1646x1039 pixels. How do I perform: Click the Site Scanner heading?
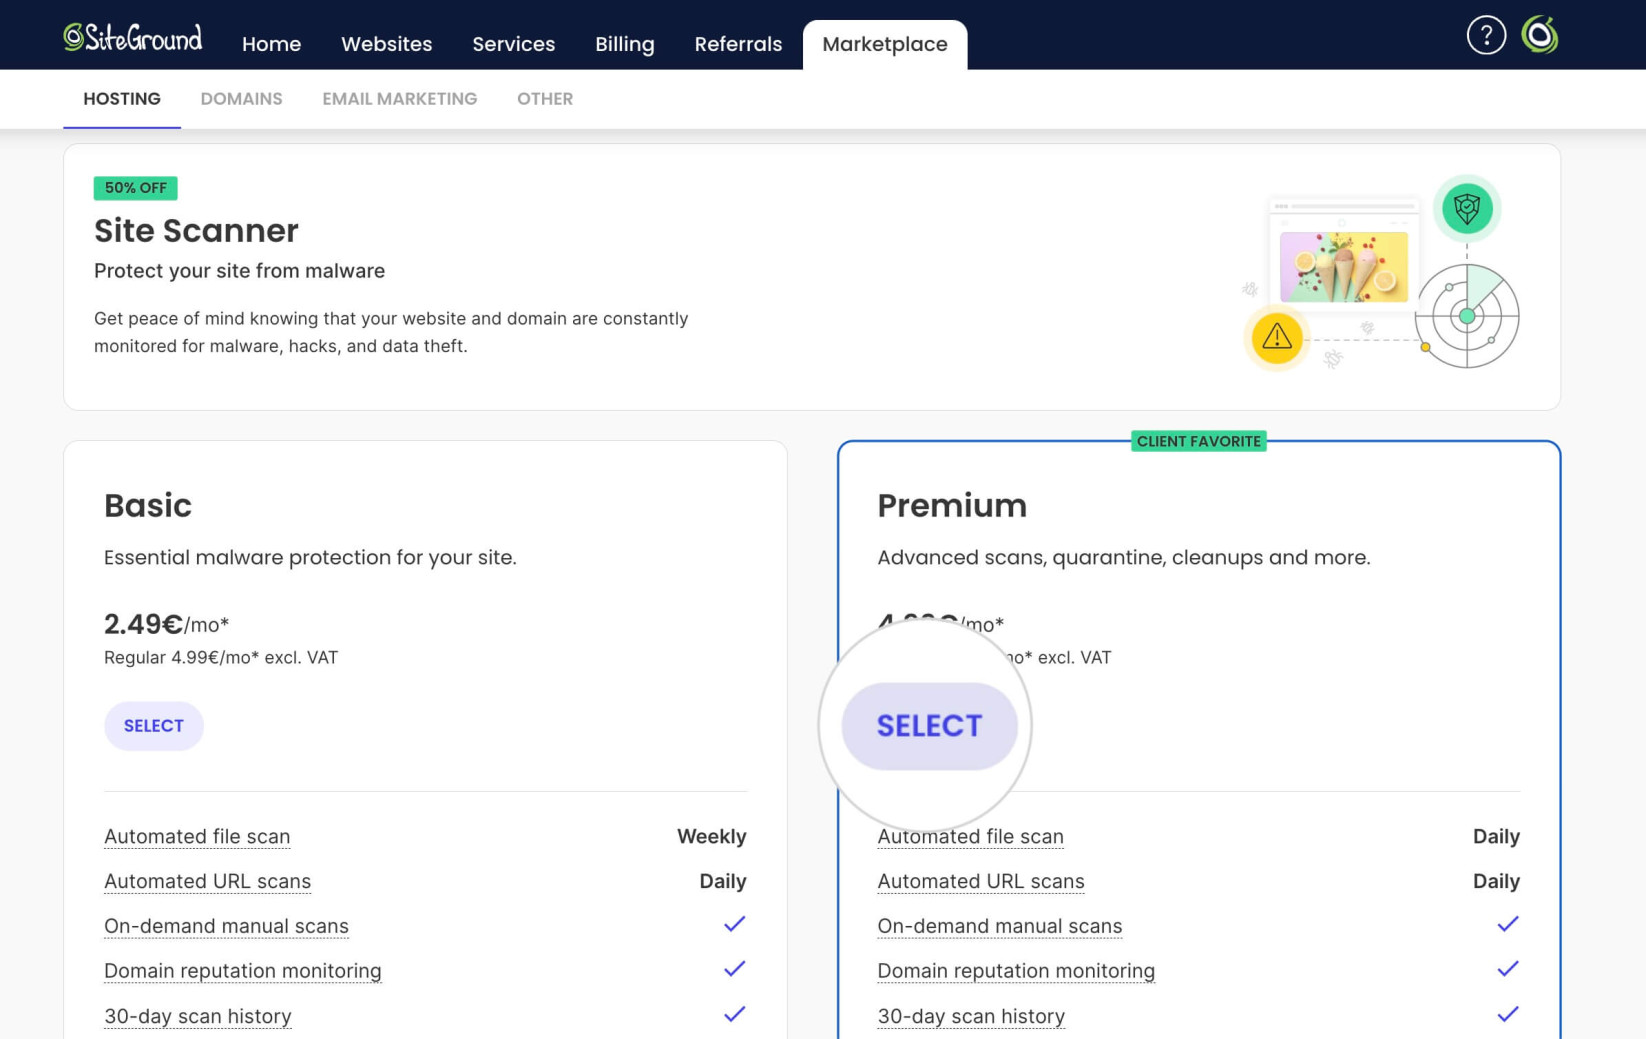point(196,231)
